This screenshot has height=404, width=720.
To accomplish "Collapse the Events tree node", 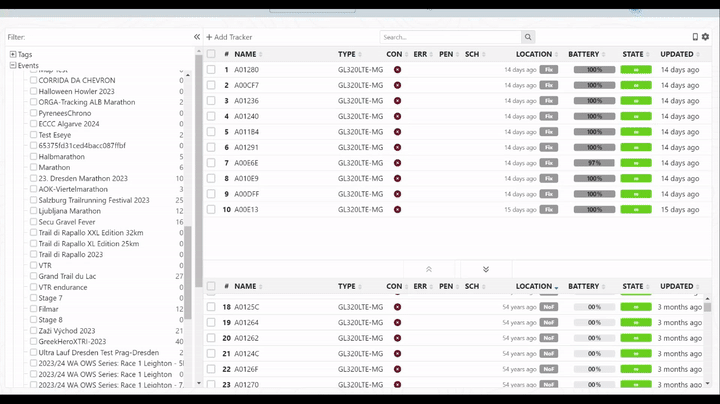I will click(x=13, y=66).
